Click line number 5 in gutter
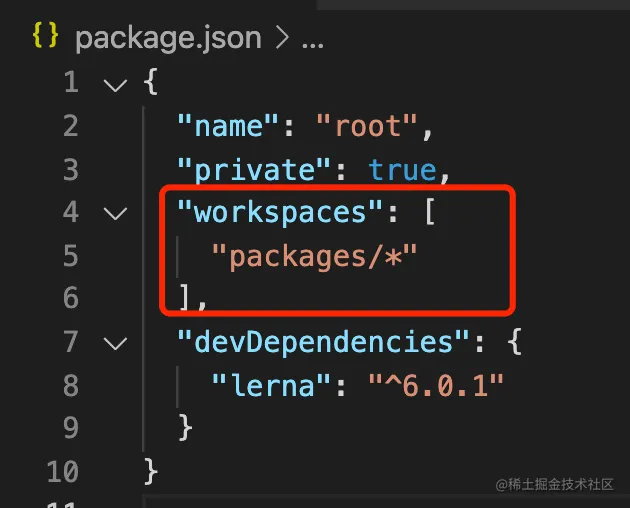The width and height of the screenshot is (630, 508). click(x=70, y=256)
